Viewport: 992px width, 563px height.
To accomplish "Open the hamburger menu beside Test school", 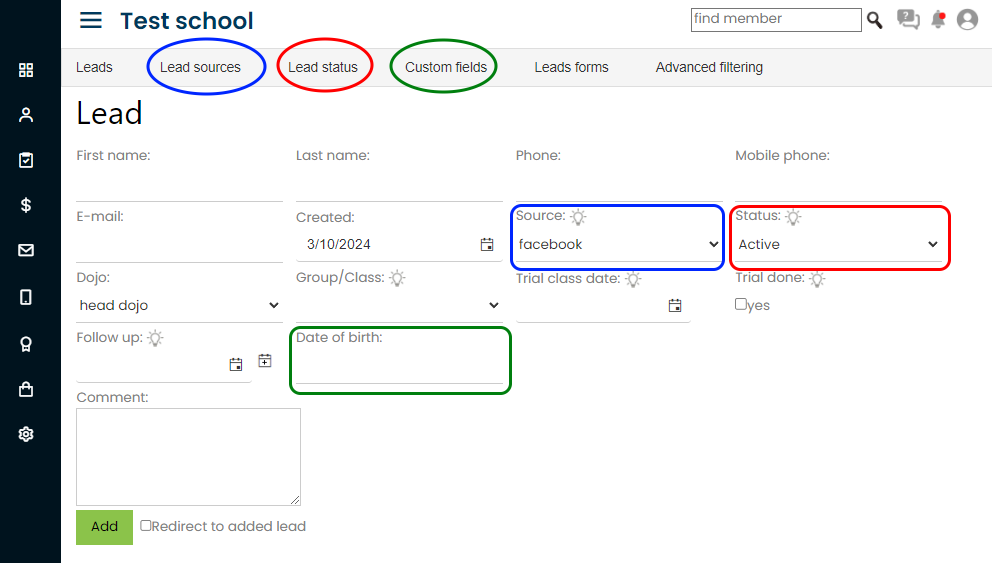I will point(90,20).
